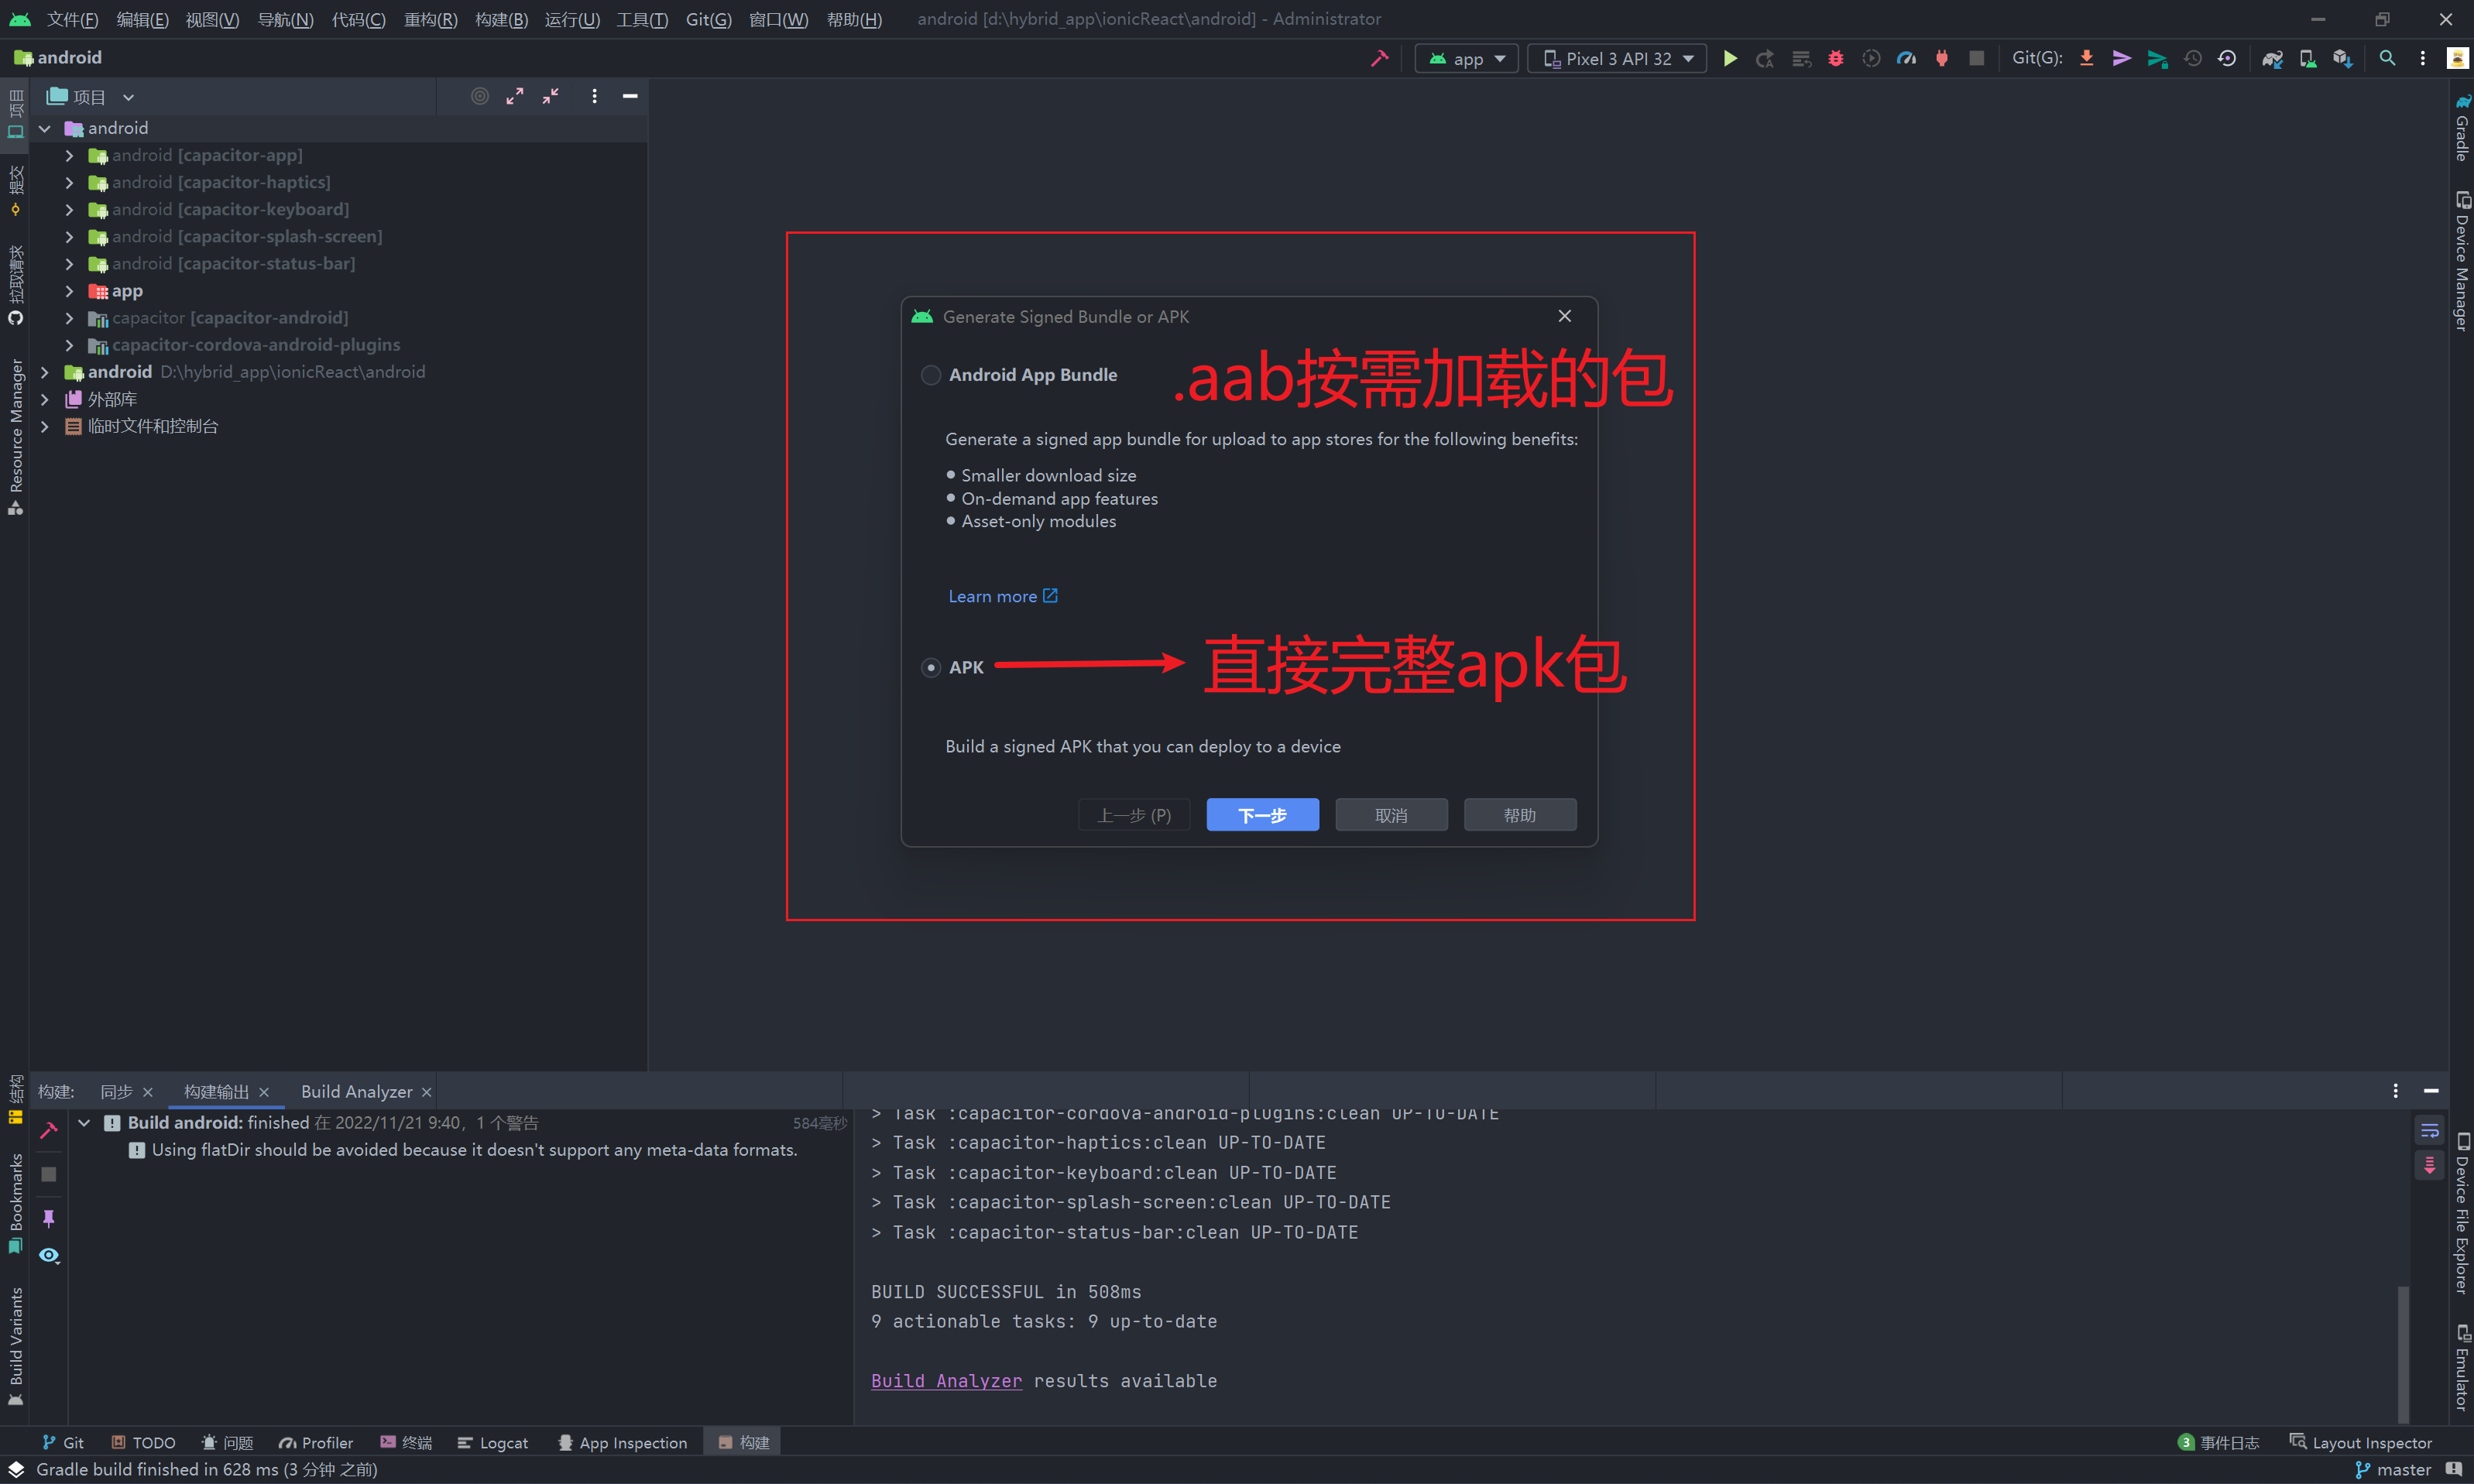
Task: Click the Run app play icon
Action: pos(1730,59)
